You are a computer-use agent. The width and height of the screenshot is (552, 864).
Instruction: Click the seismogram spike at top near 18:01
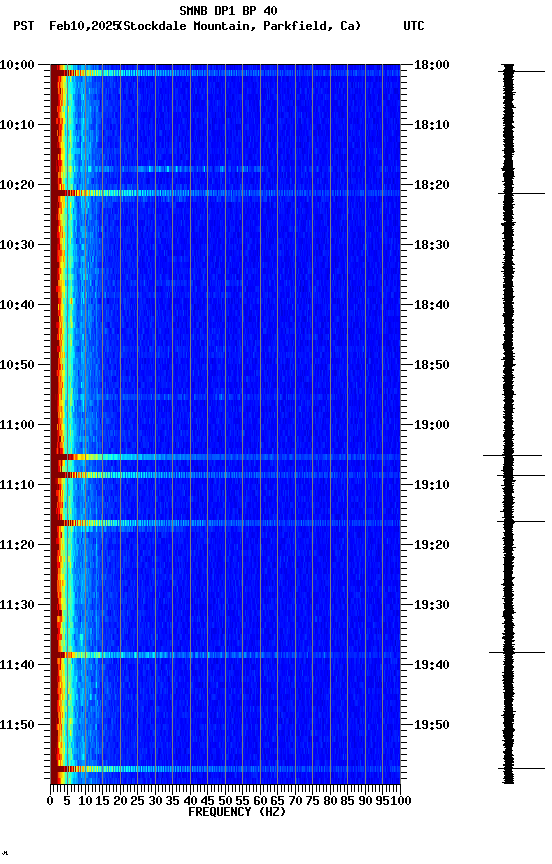tap(521, 72)
